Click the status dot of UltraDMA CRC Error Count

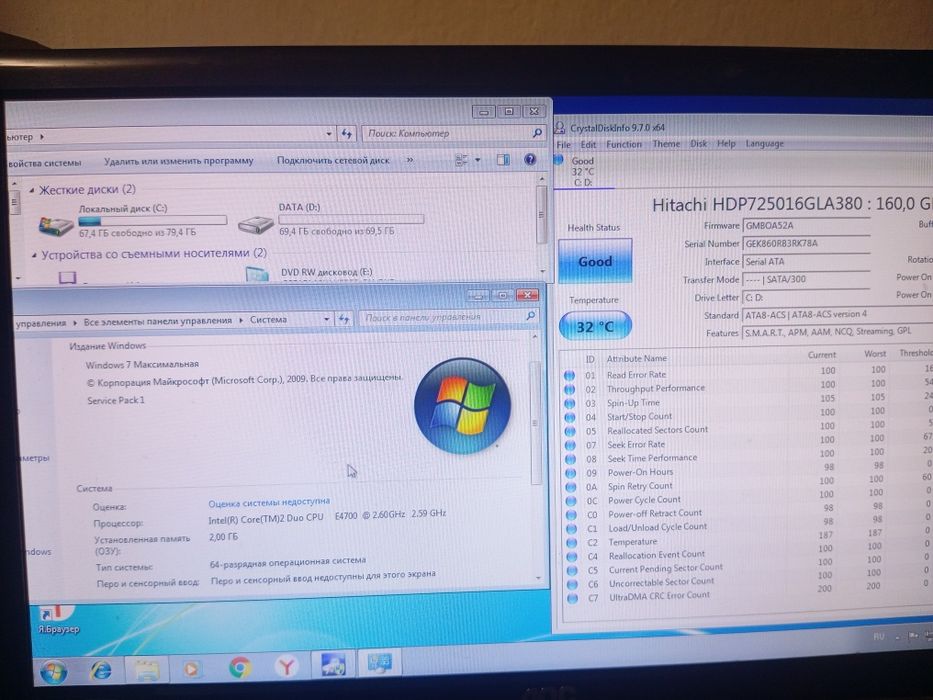coord(572,598)
